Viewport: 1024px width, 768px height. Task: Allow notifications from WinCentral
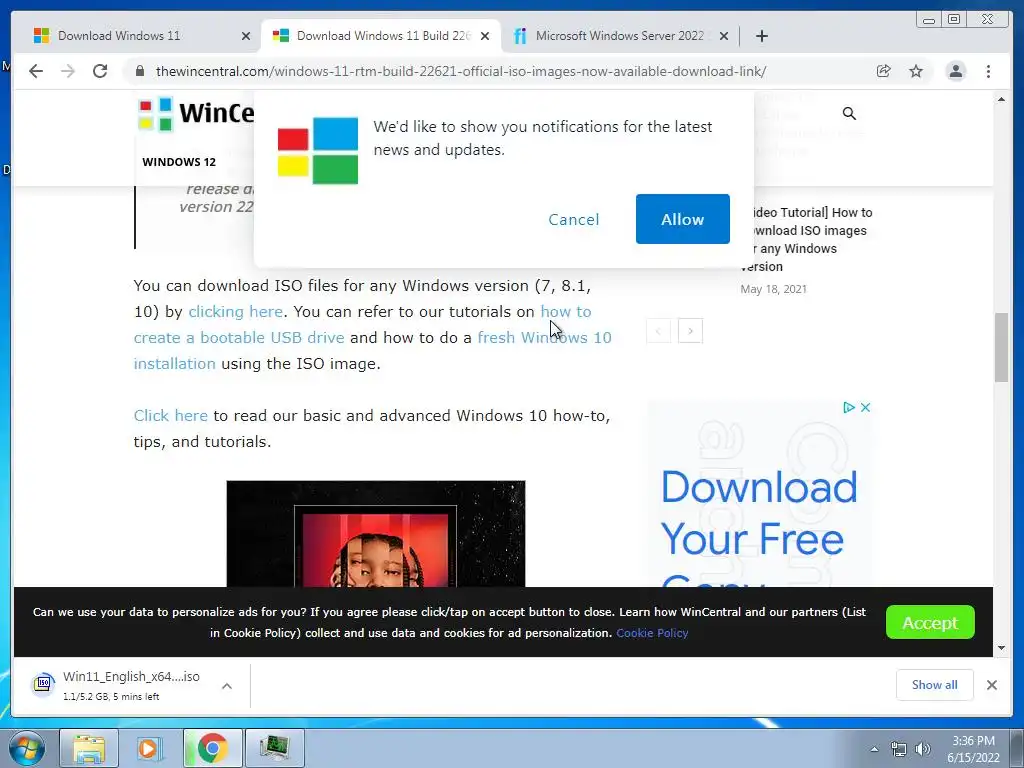(x=682, y=219)
